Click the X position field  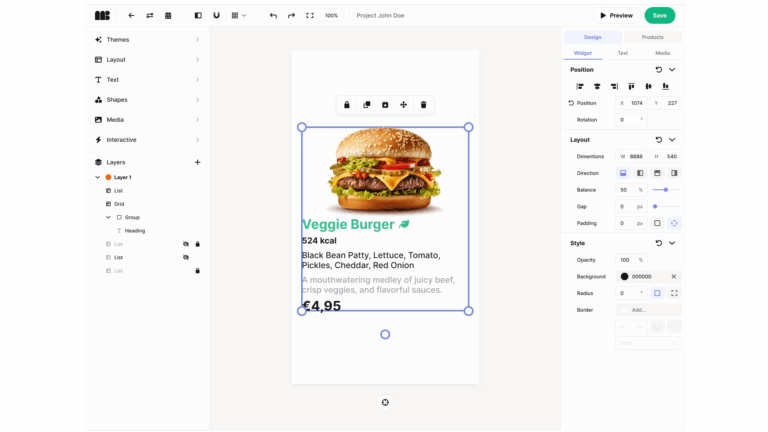click(x=631, y=103)
